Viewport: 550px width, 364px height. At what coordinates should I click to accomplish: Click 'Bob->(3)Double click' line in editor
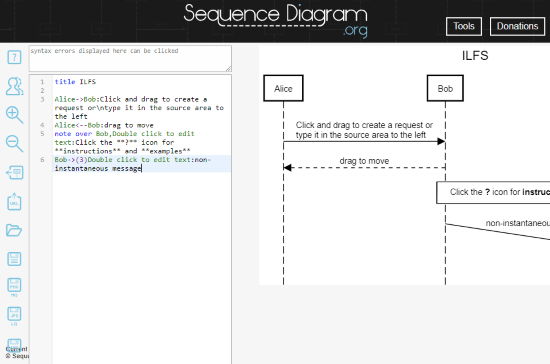(133, 164)
